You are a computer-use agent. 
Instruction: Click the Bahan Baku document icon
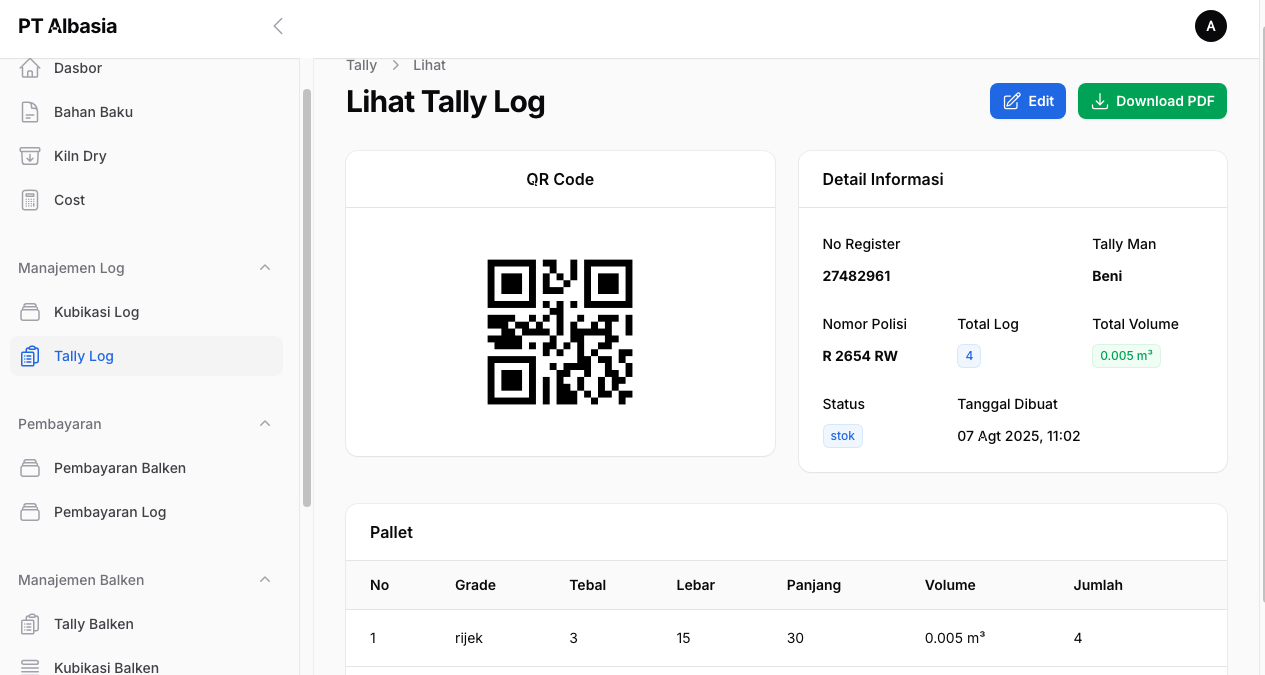pyautogui.click(x=30, y=112)
